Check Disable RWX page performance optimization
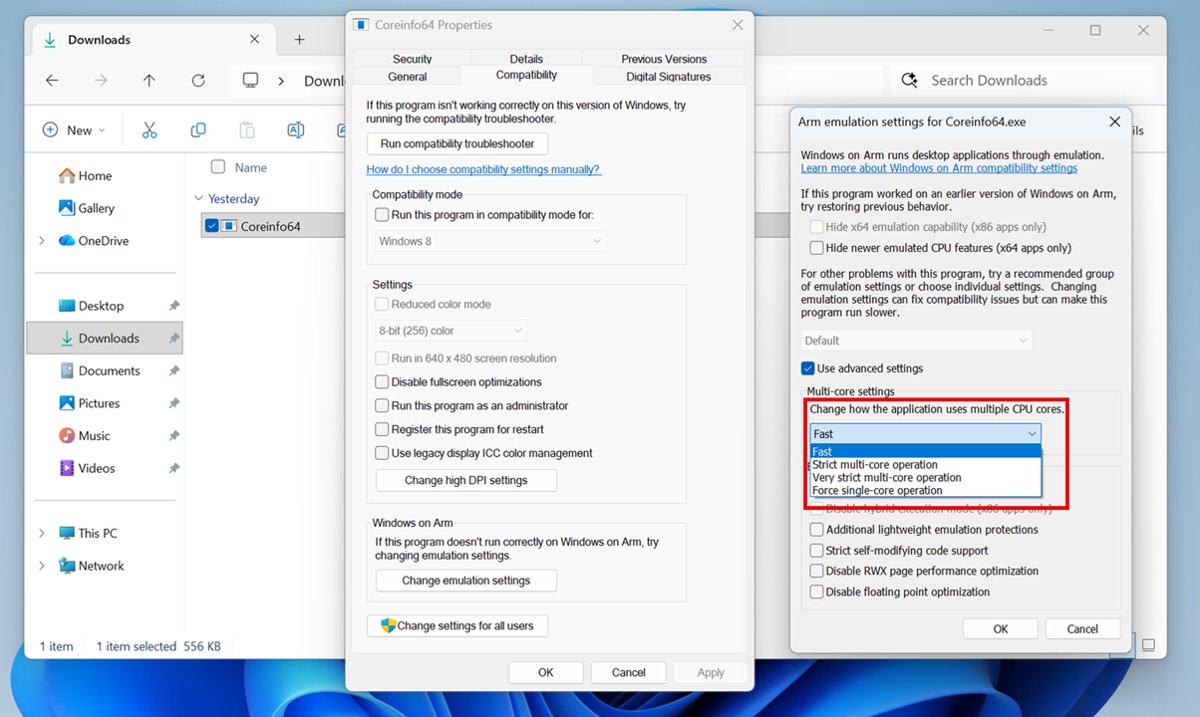Image resolution: width=1200 pixels, height=717 pixels. tap(817, 572)
